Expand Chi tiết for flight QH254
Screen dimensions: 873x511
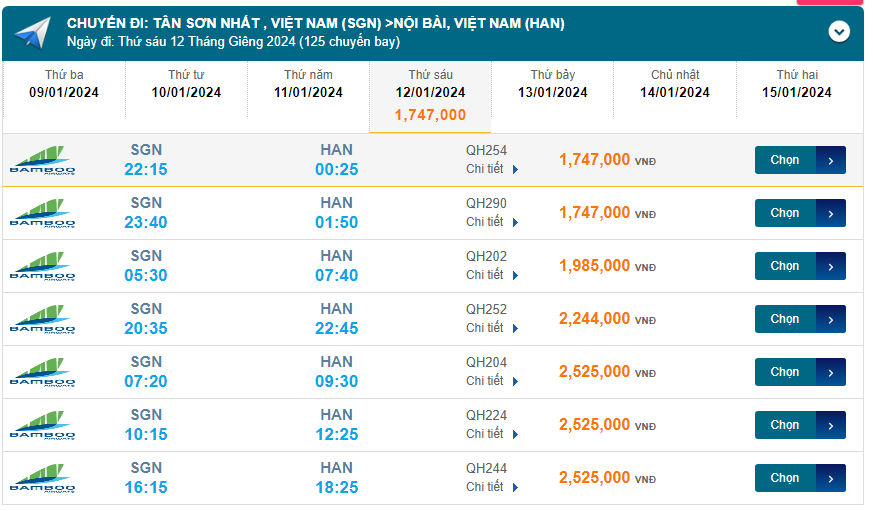tap(492, 169)
